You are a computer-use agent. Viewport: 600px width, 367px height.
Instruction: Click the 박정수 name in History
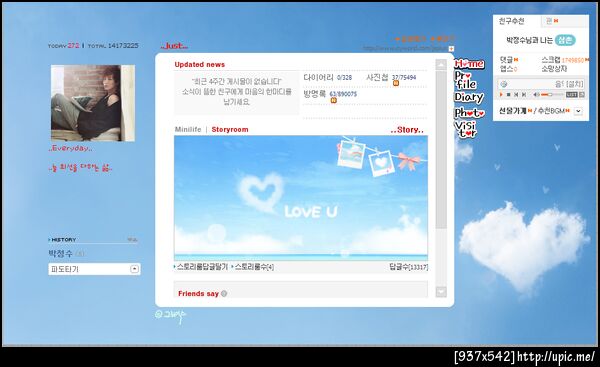[x=60, y=253]
